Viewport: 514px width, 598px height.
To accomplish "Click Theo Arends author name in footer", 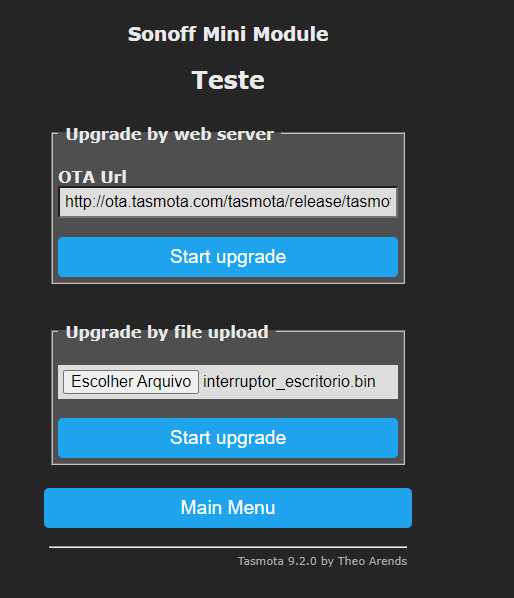I will (x=372, y=561).
